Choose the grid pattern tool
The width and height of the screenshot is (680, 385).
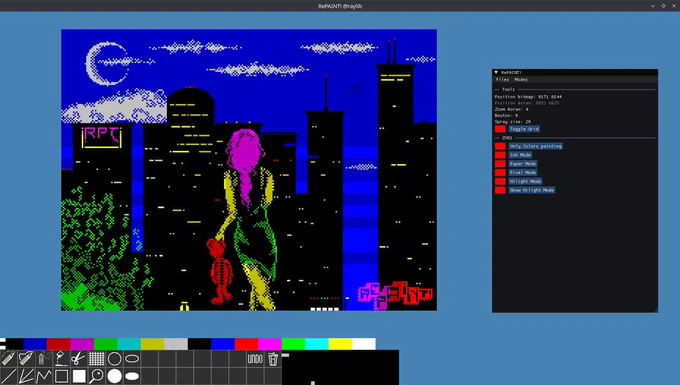coord(96,359)
